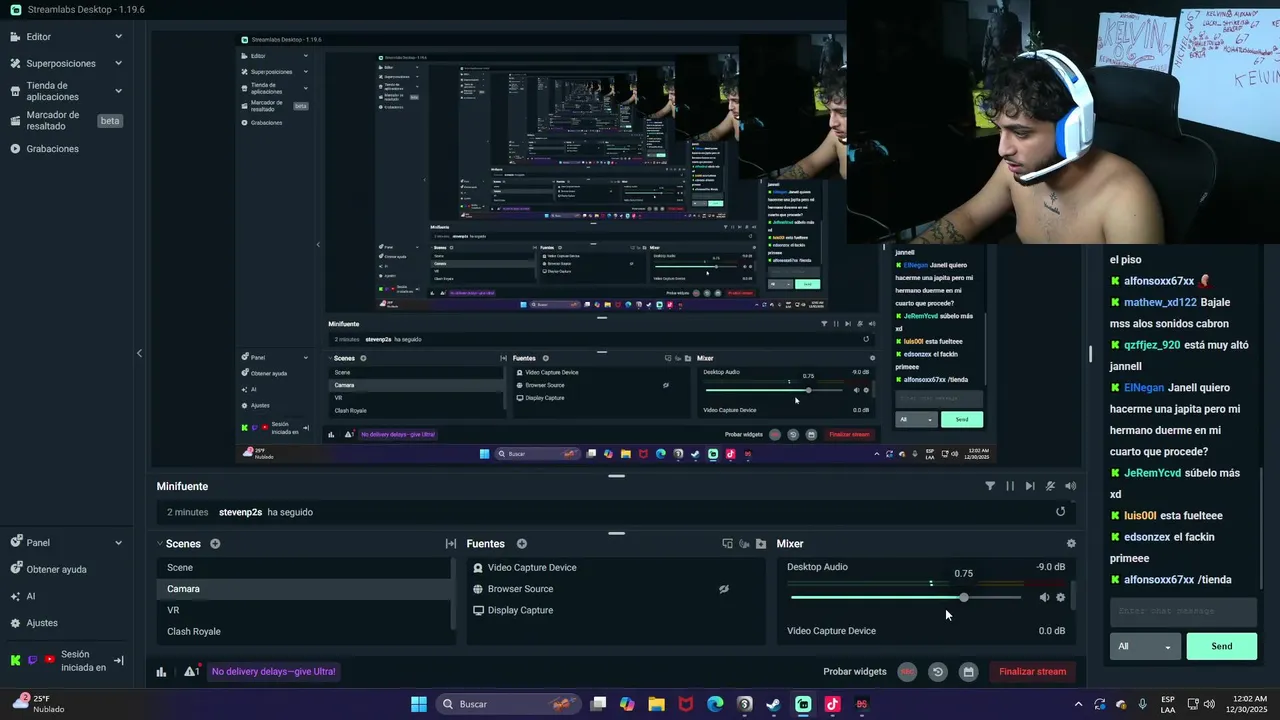Click the mixer panel scrollbar
Viewport: 1280px width, 720px height.
1073,595
